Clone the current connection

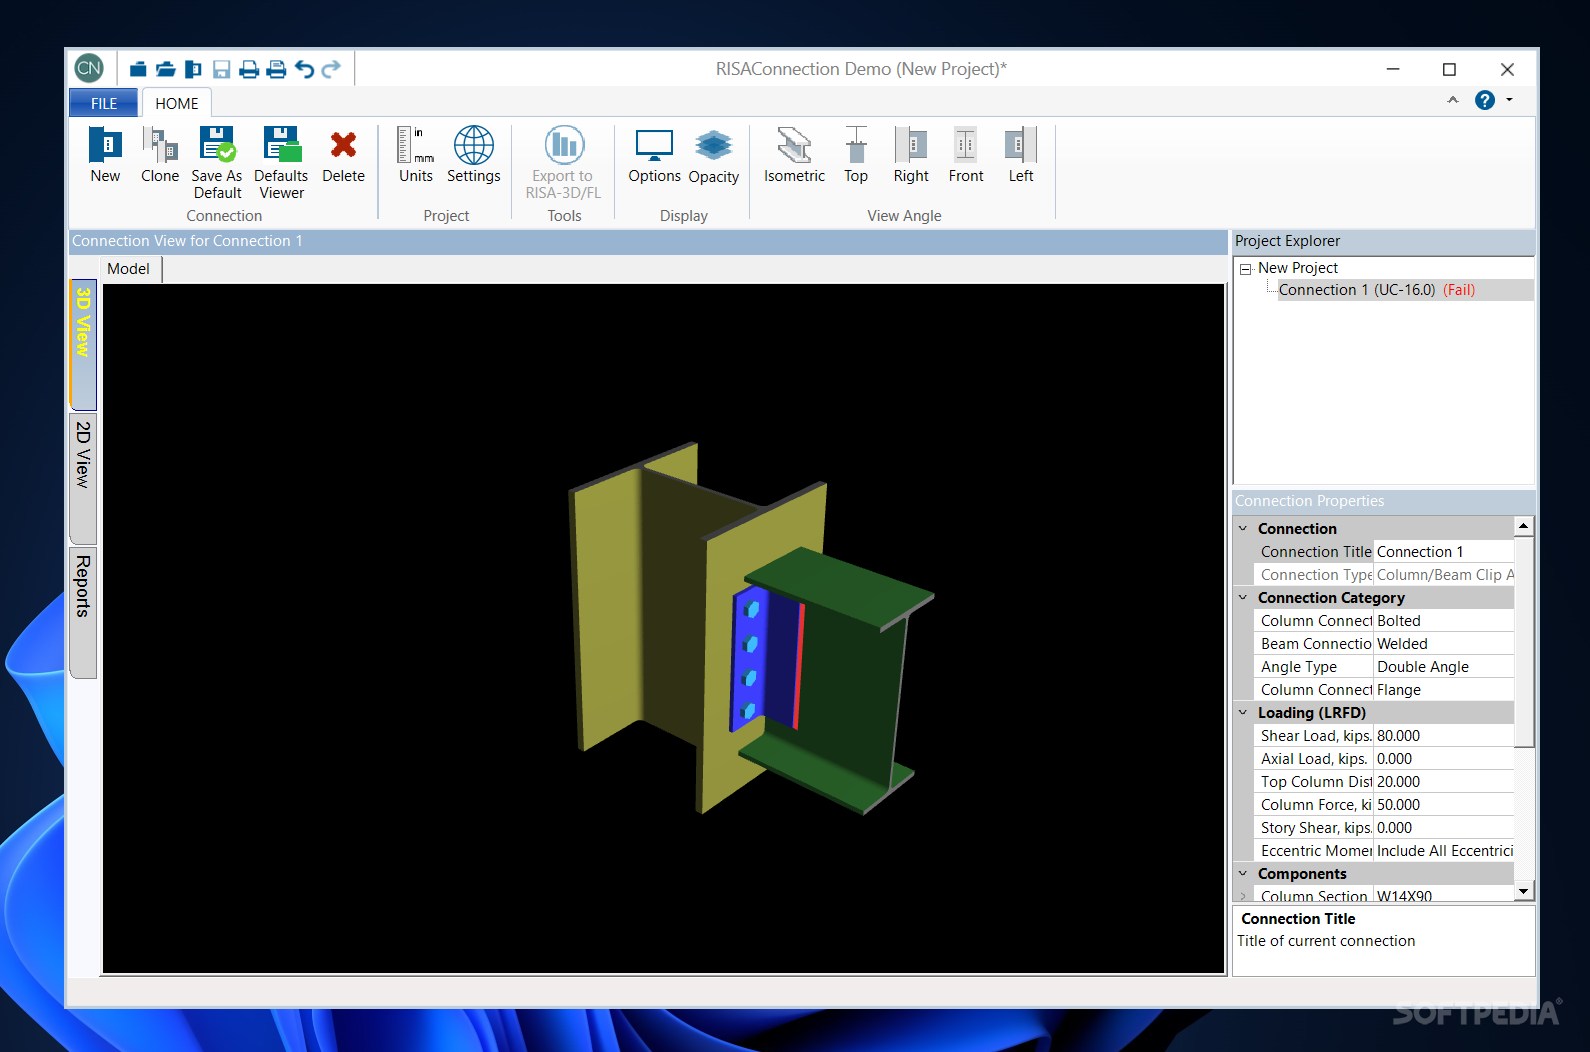coord(160,155)
